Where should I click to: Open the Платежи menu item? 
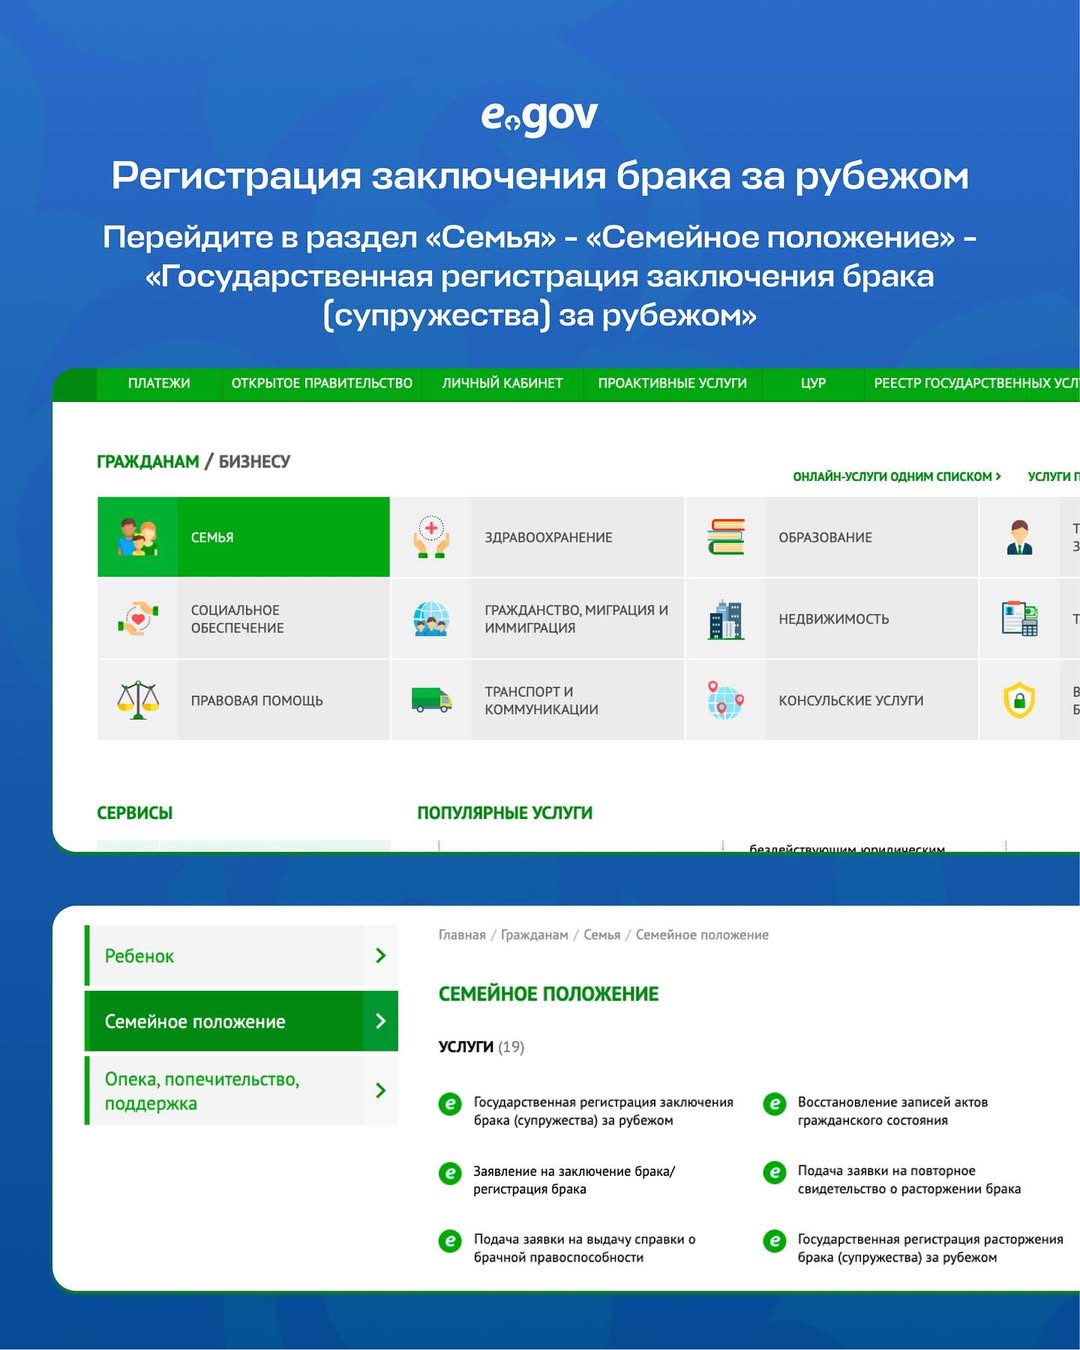(x=159, y=383)
